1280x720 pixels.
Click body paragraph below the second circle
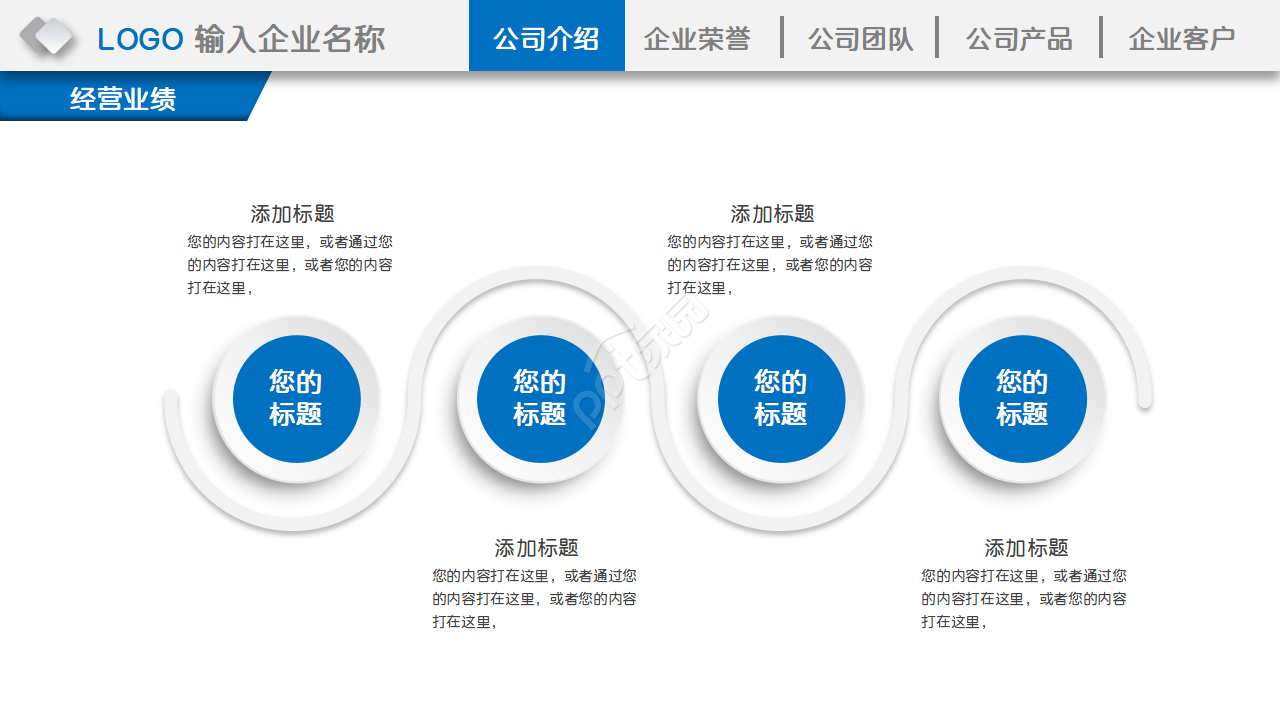coord(534,599)
